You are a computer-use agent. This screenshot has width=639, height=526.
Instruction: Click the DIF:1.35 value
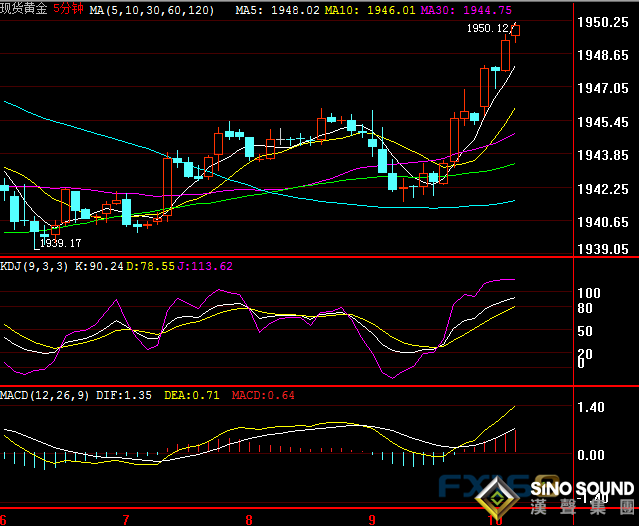pyautogui.click(x=124, y=395)
